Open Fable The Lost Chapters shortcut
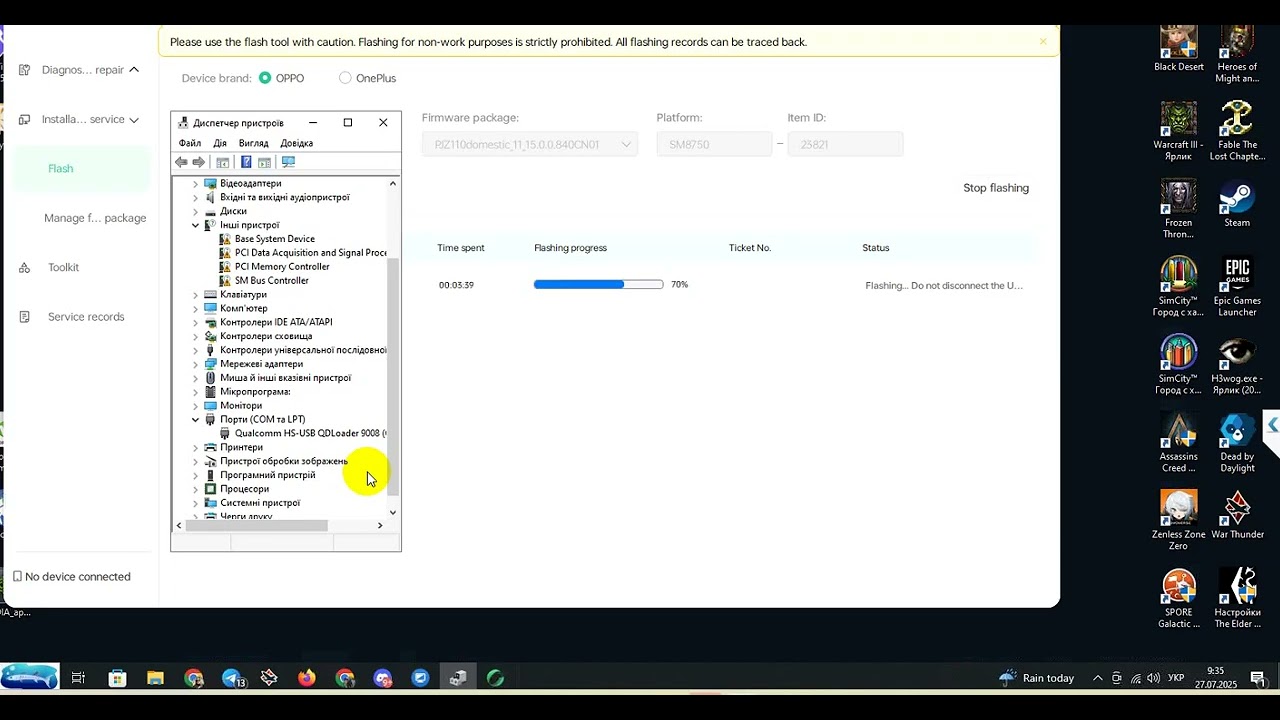1280x720 pixels. pos(1237,132)
